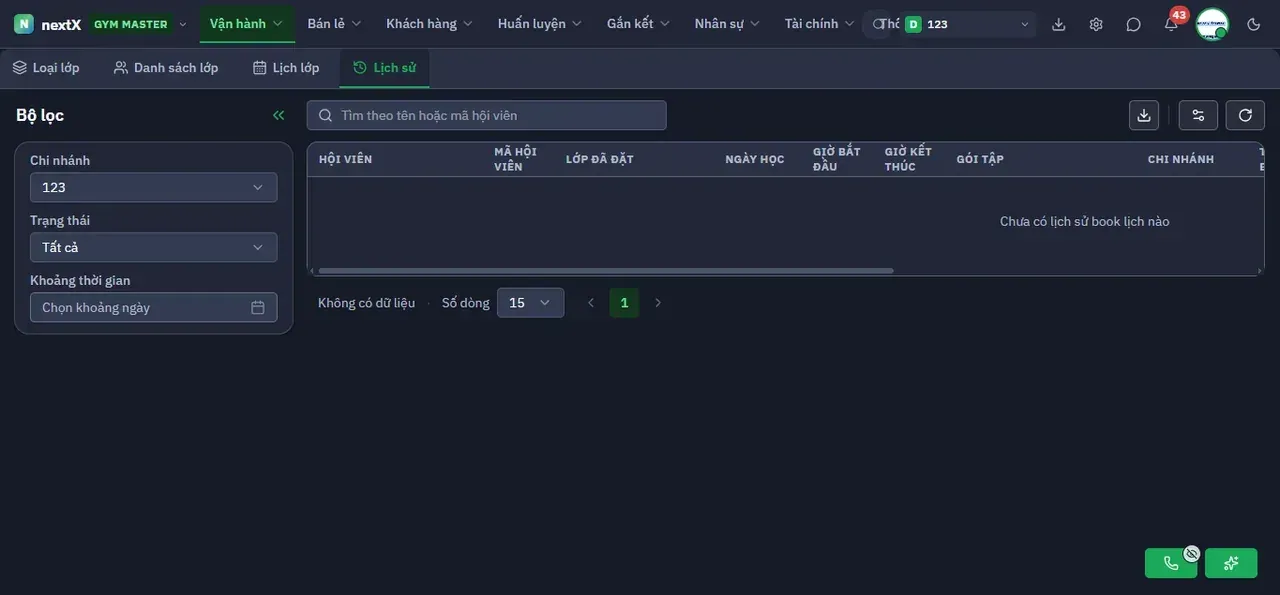Select page 1 in pagination
This screenshot has height=595, width=1280.
point(624,303)
